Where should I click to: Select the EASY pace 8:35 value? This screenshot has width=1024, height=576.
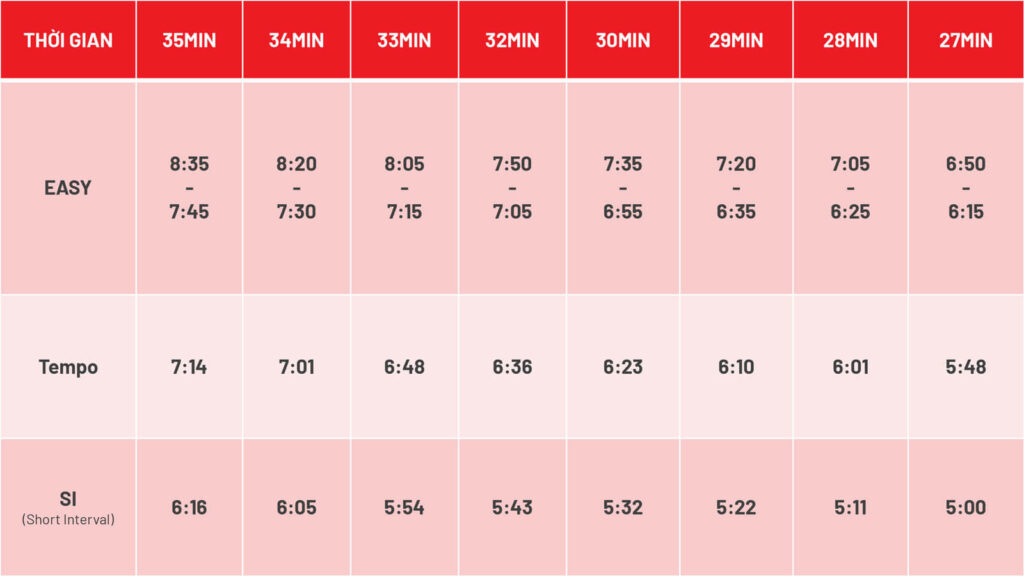(189, 164)
